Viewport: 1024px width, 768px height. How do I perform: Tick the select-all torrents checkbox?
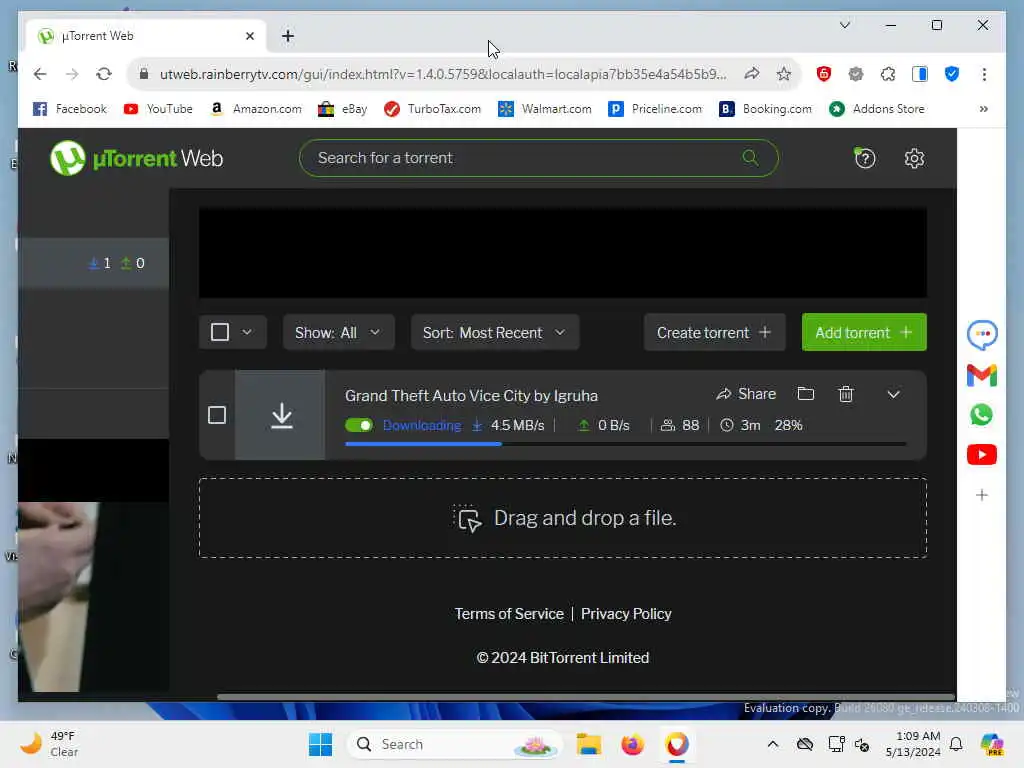tap(220, 332)
